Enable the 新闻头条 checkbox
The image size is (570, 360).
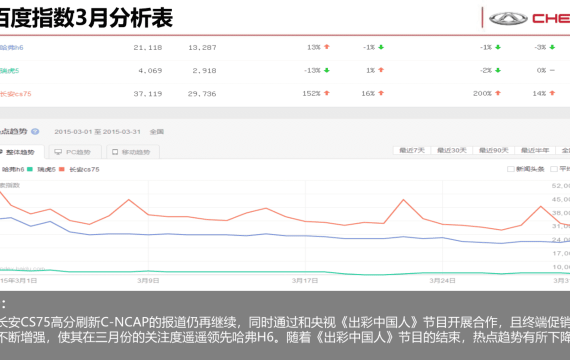510,169
